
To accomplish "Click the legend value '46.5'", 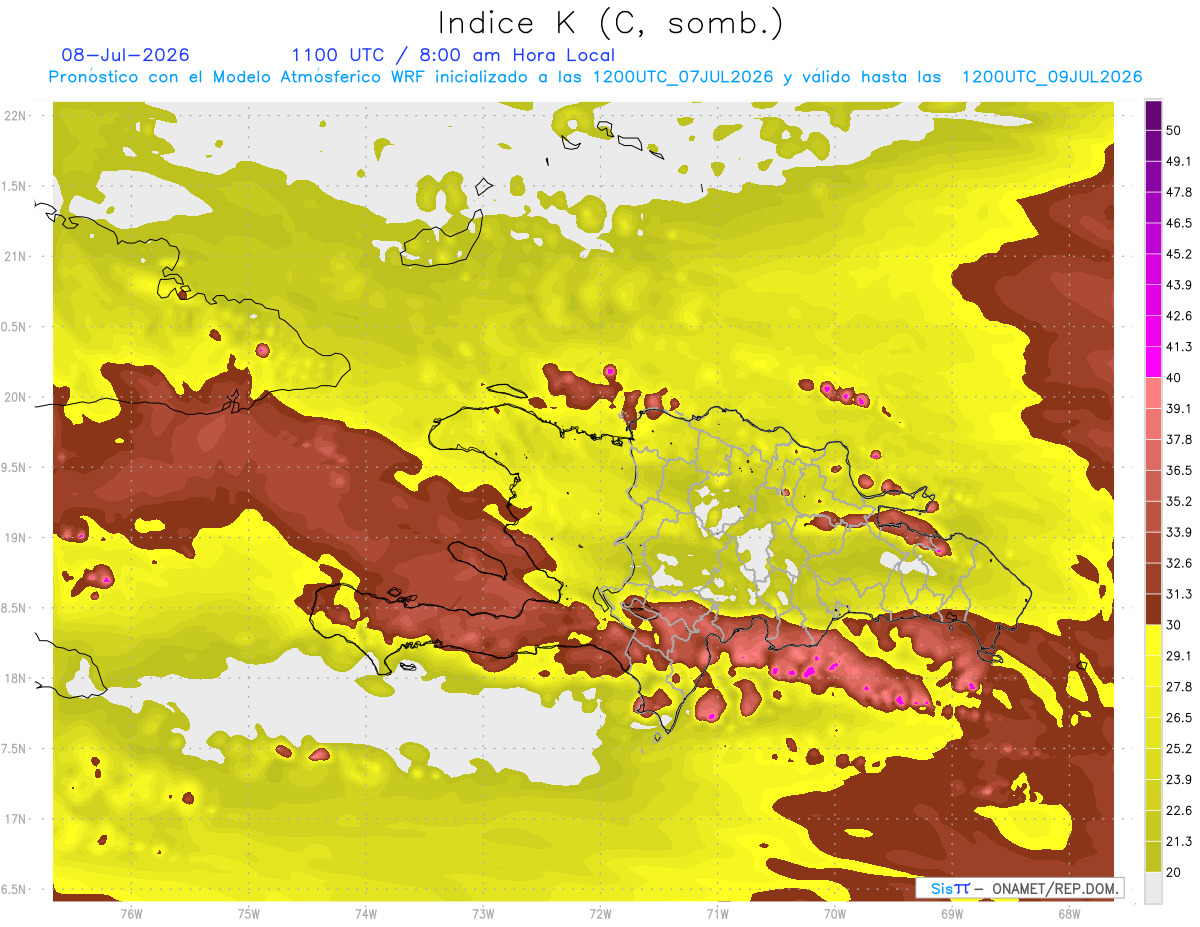I will (1178, 223).
